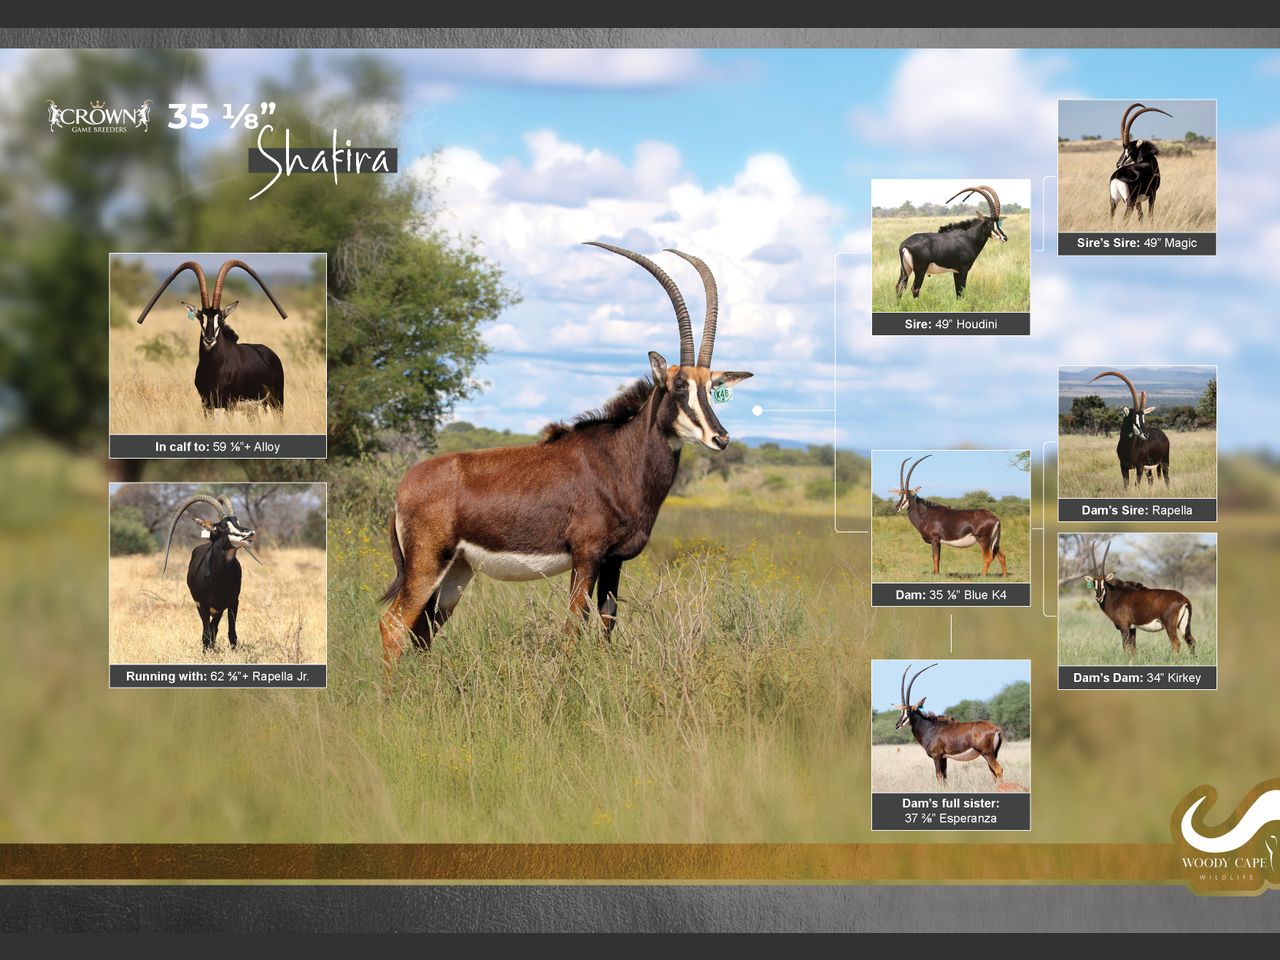Image resolution: width=1280 pixels, height=960 pixels.
Task: Open the Alloy bull photo
Action: click(218, 344)
